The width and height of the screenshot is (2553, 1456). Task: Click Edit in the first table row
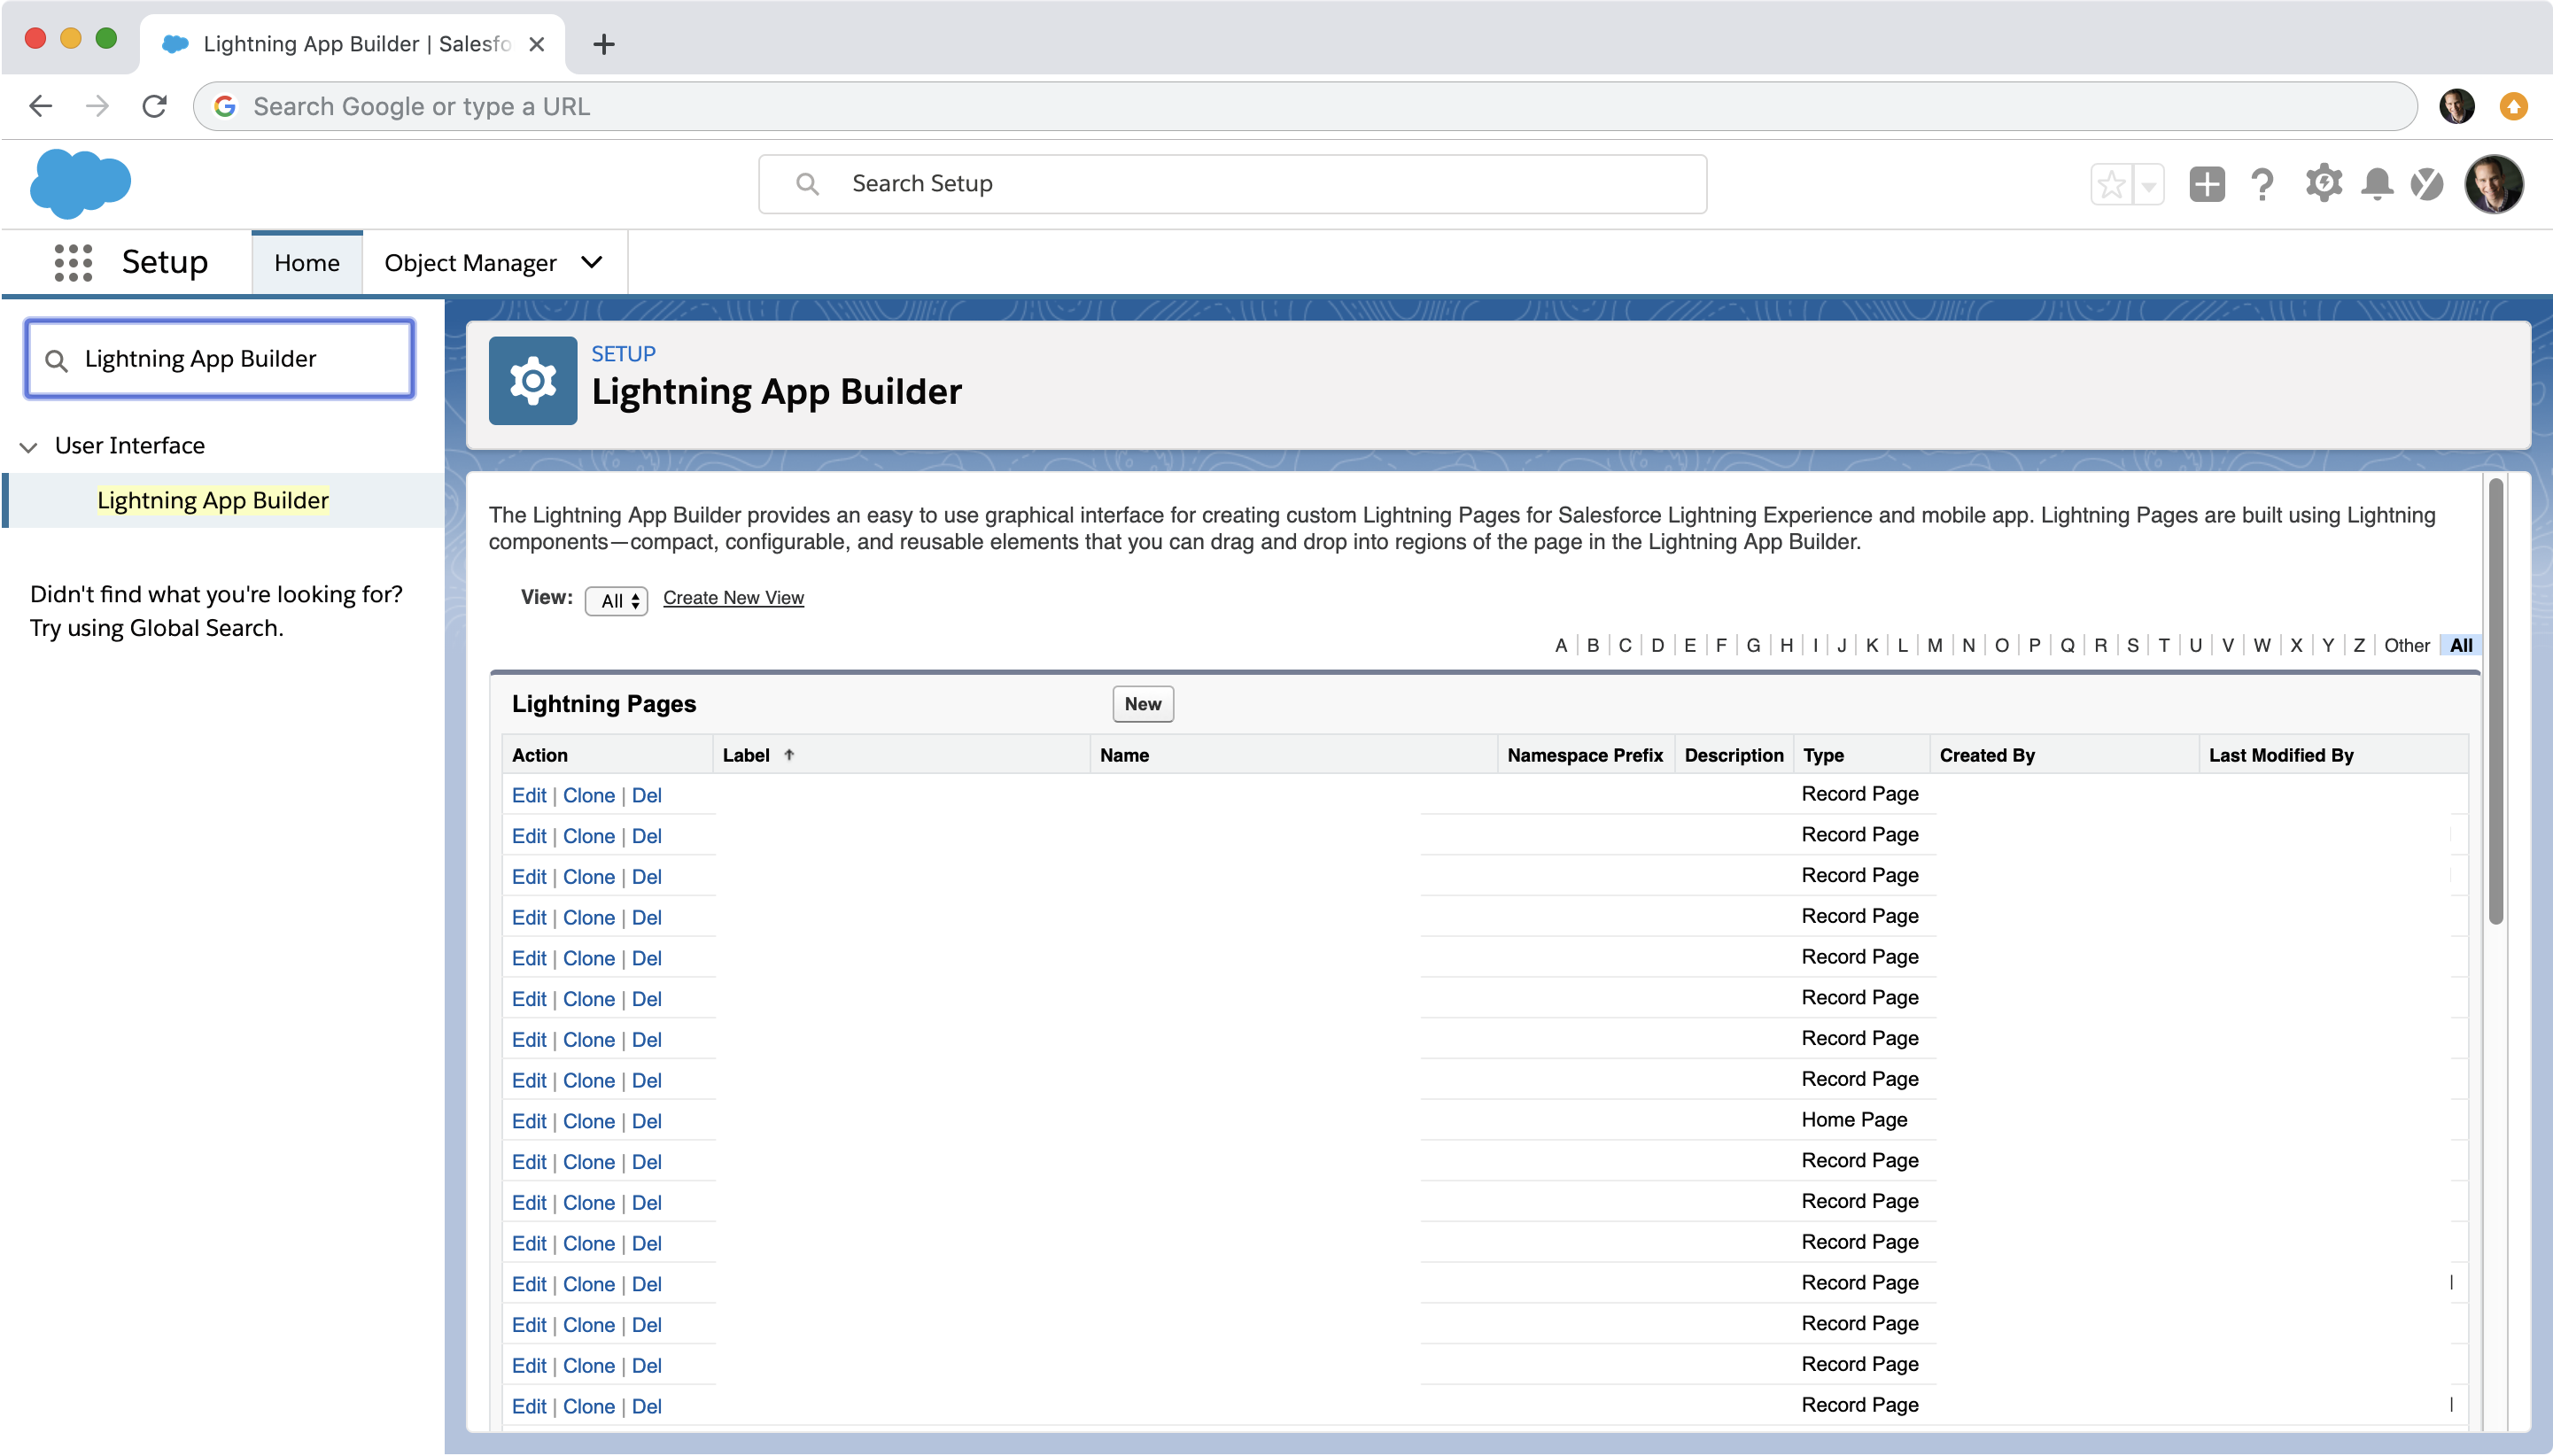pyautogui.click(x=529, y=796)
